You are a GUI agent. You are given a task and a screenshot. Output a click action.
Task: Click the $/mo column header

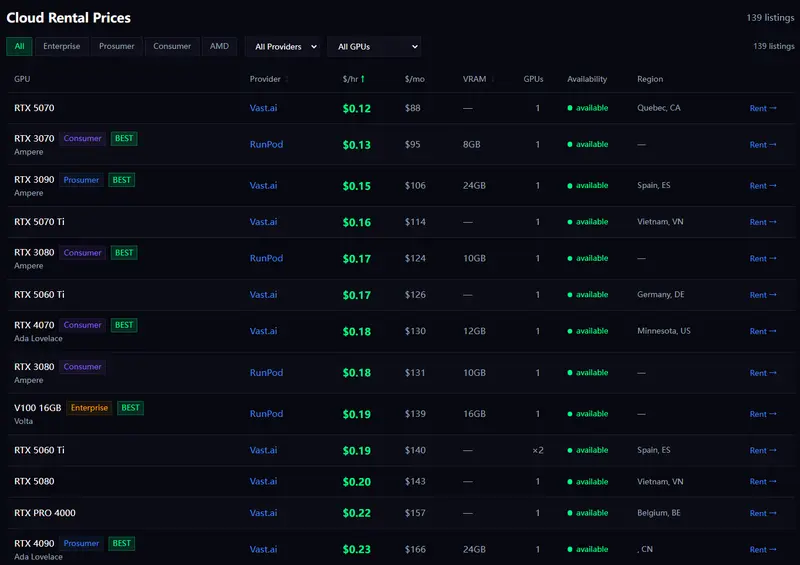click(414, 79)
